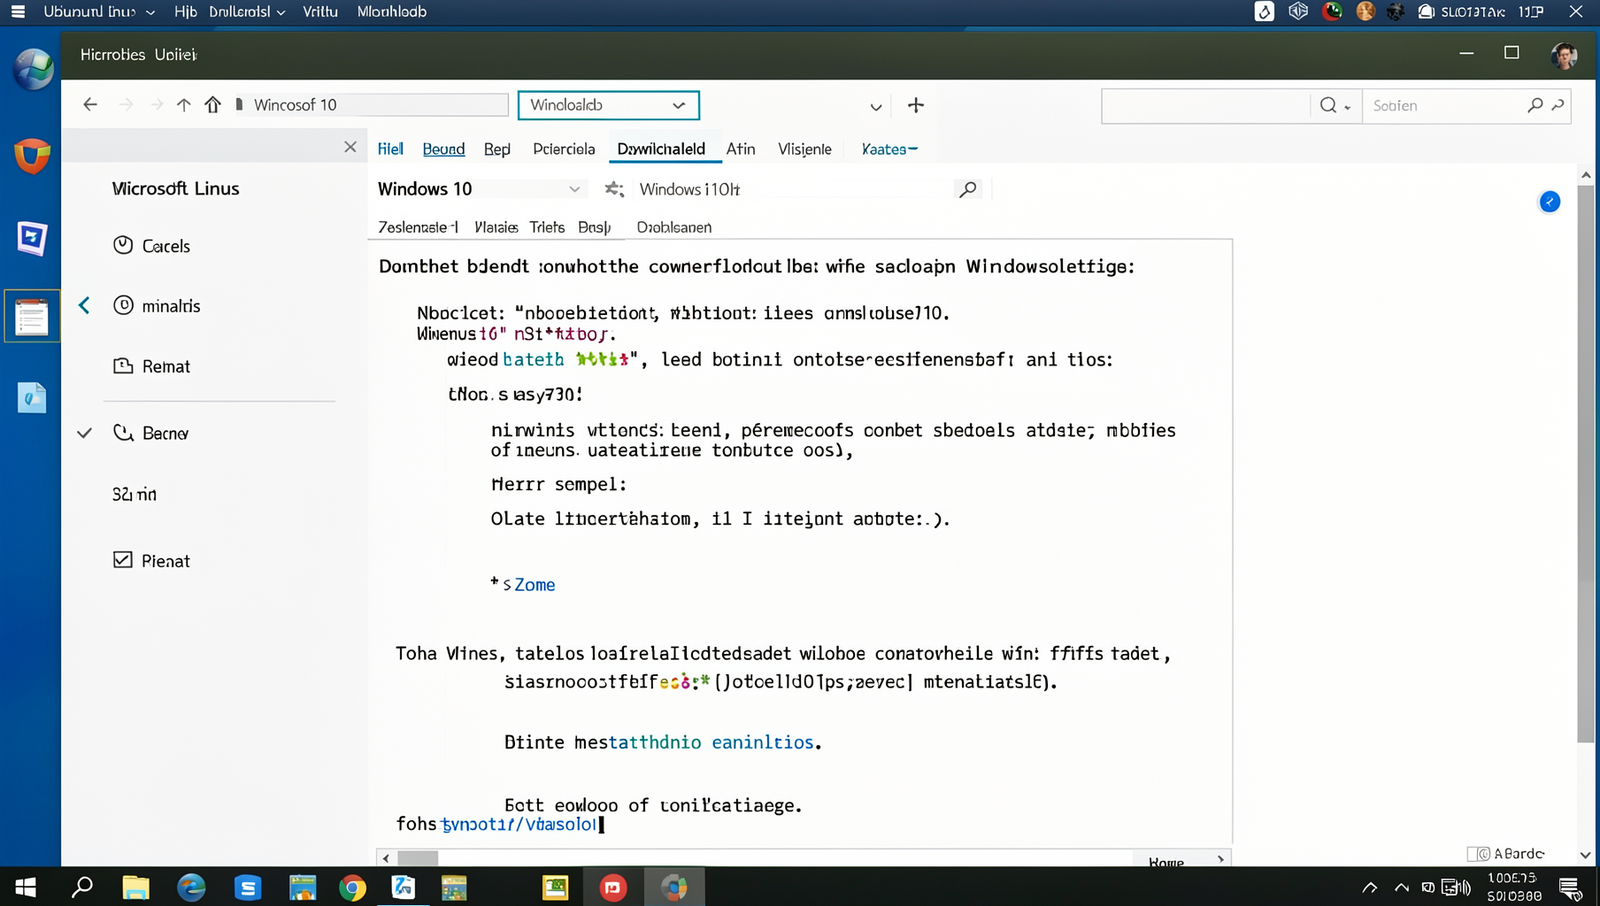Close the left sidebar panel with X
The height and width of the screenshot is (906, 1600).
(x=350, y=147)
